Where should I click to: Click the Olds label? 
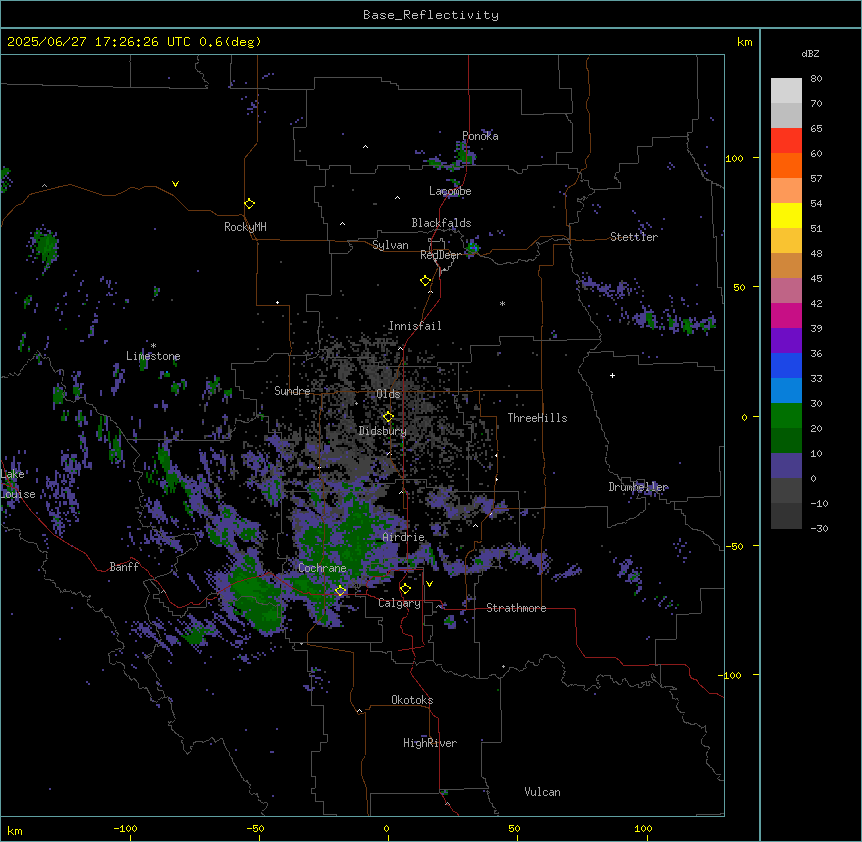(x=388, y=394)
